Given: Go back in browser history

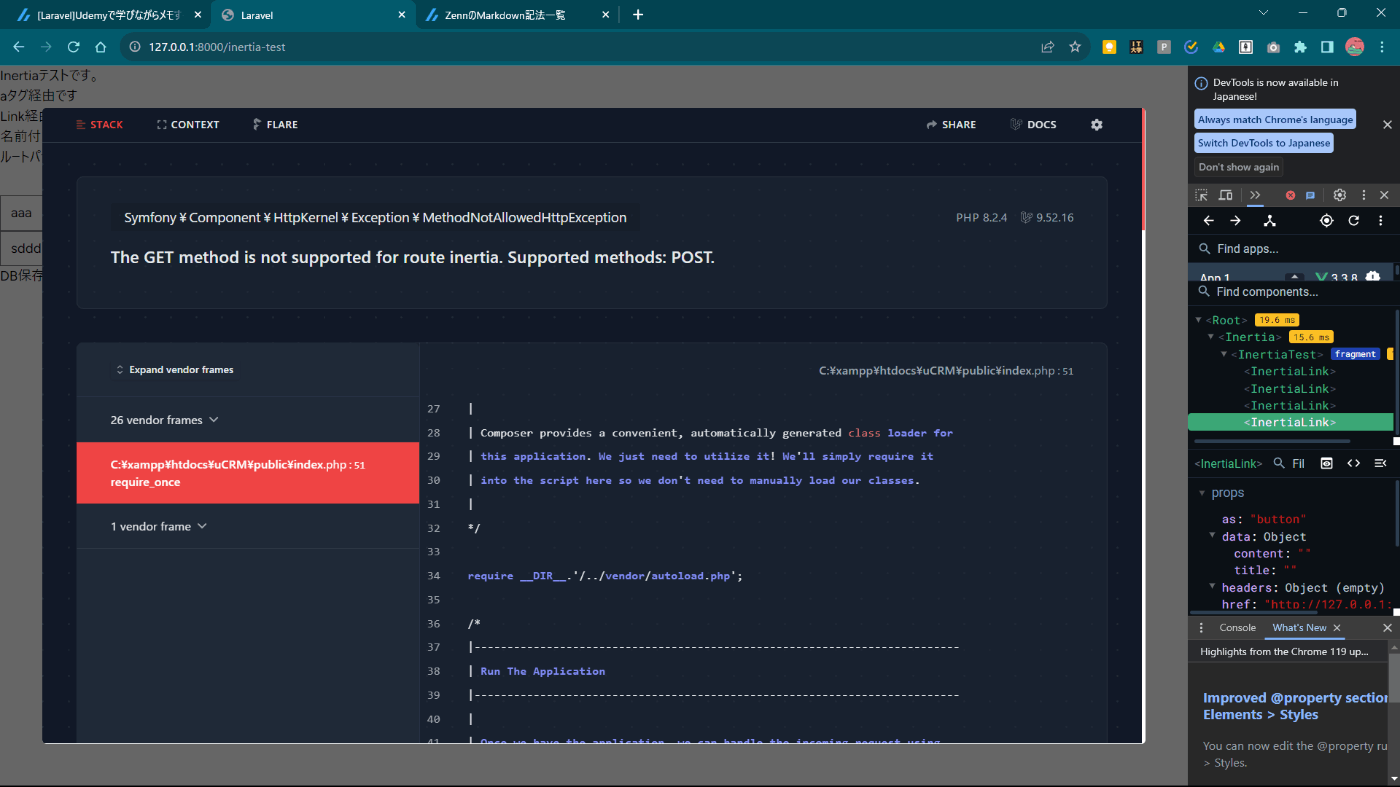Looking at the screenshot, I should pos(18,47).
